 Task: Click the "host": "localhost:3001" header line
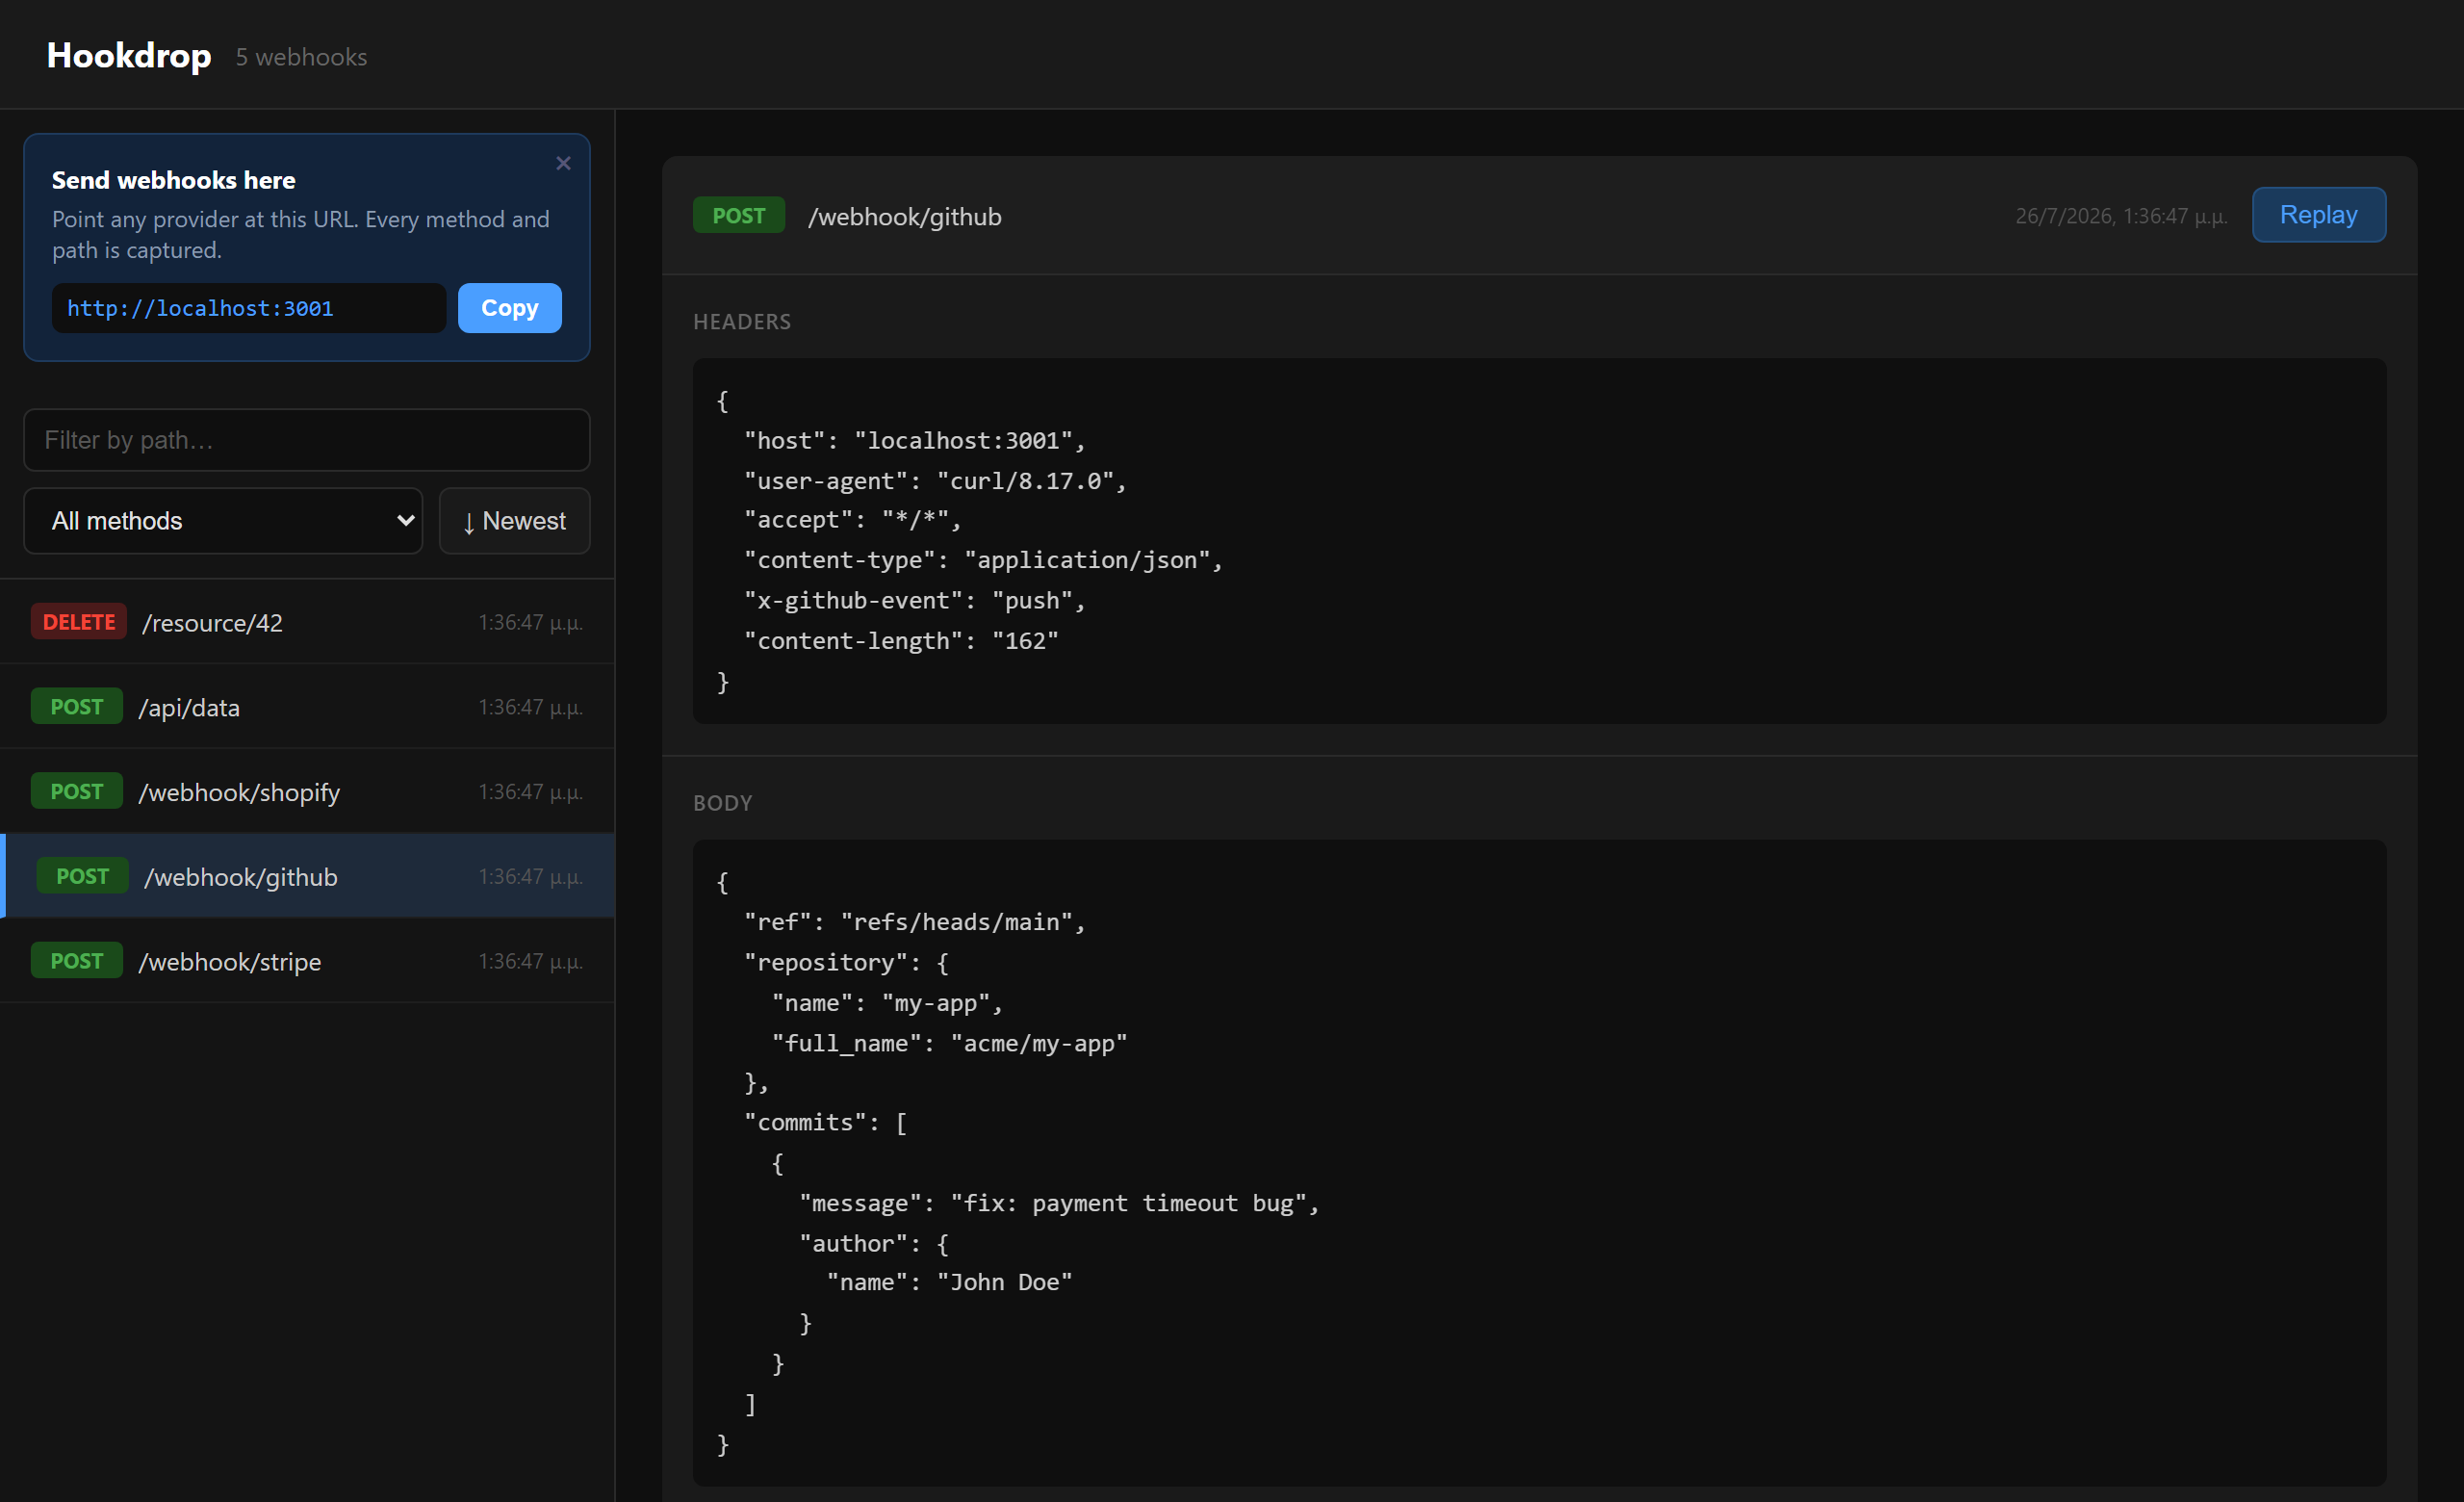coord(914,441)
